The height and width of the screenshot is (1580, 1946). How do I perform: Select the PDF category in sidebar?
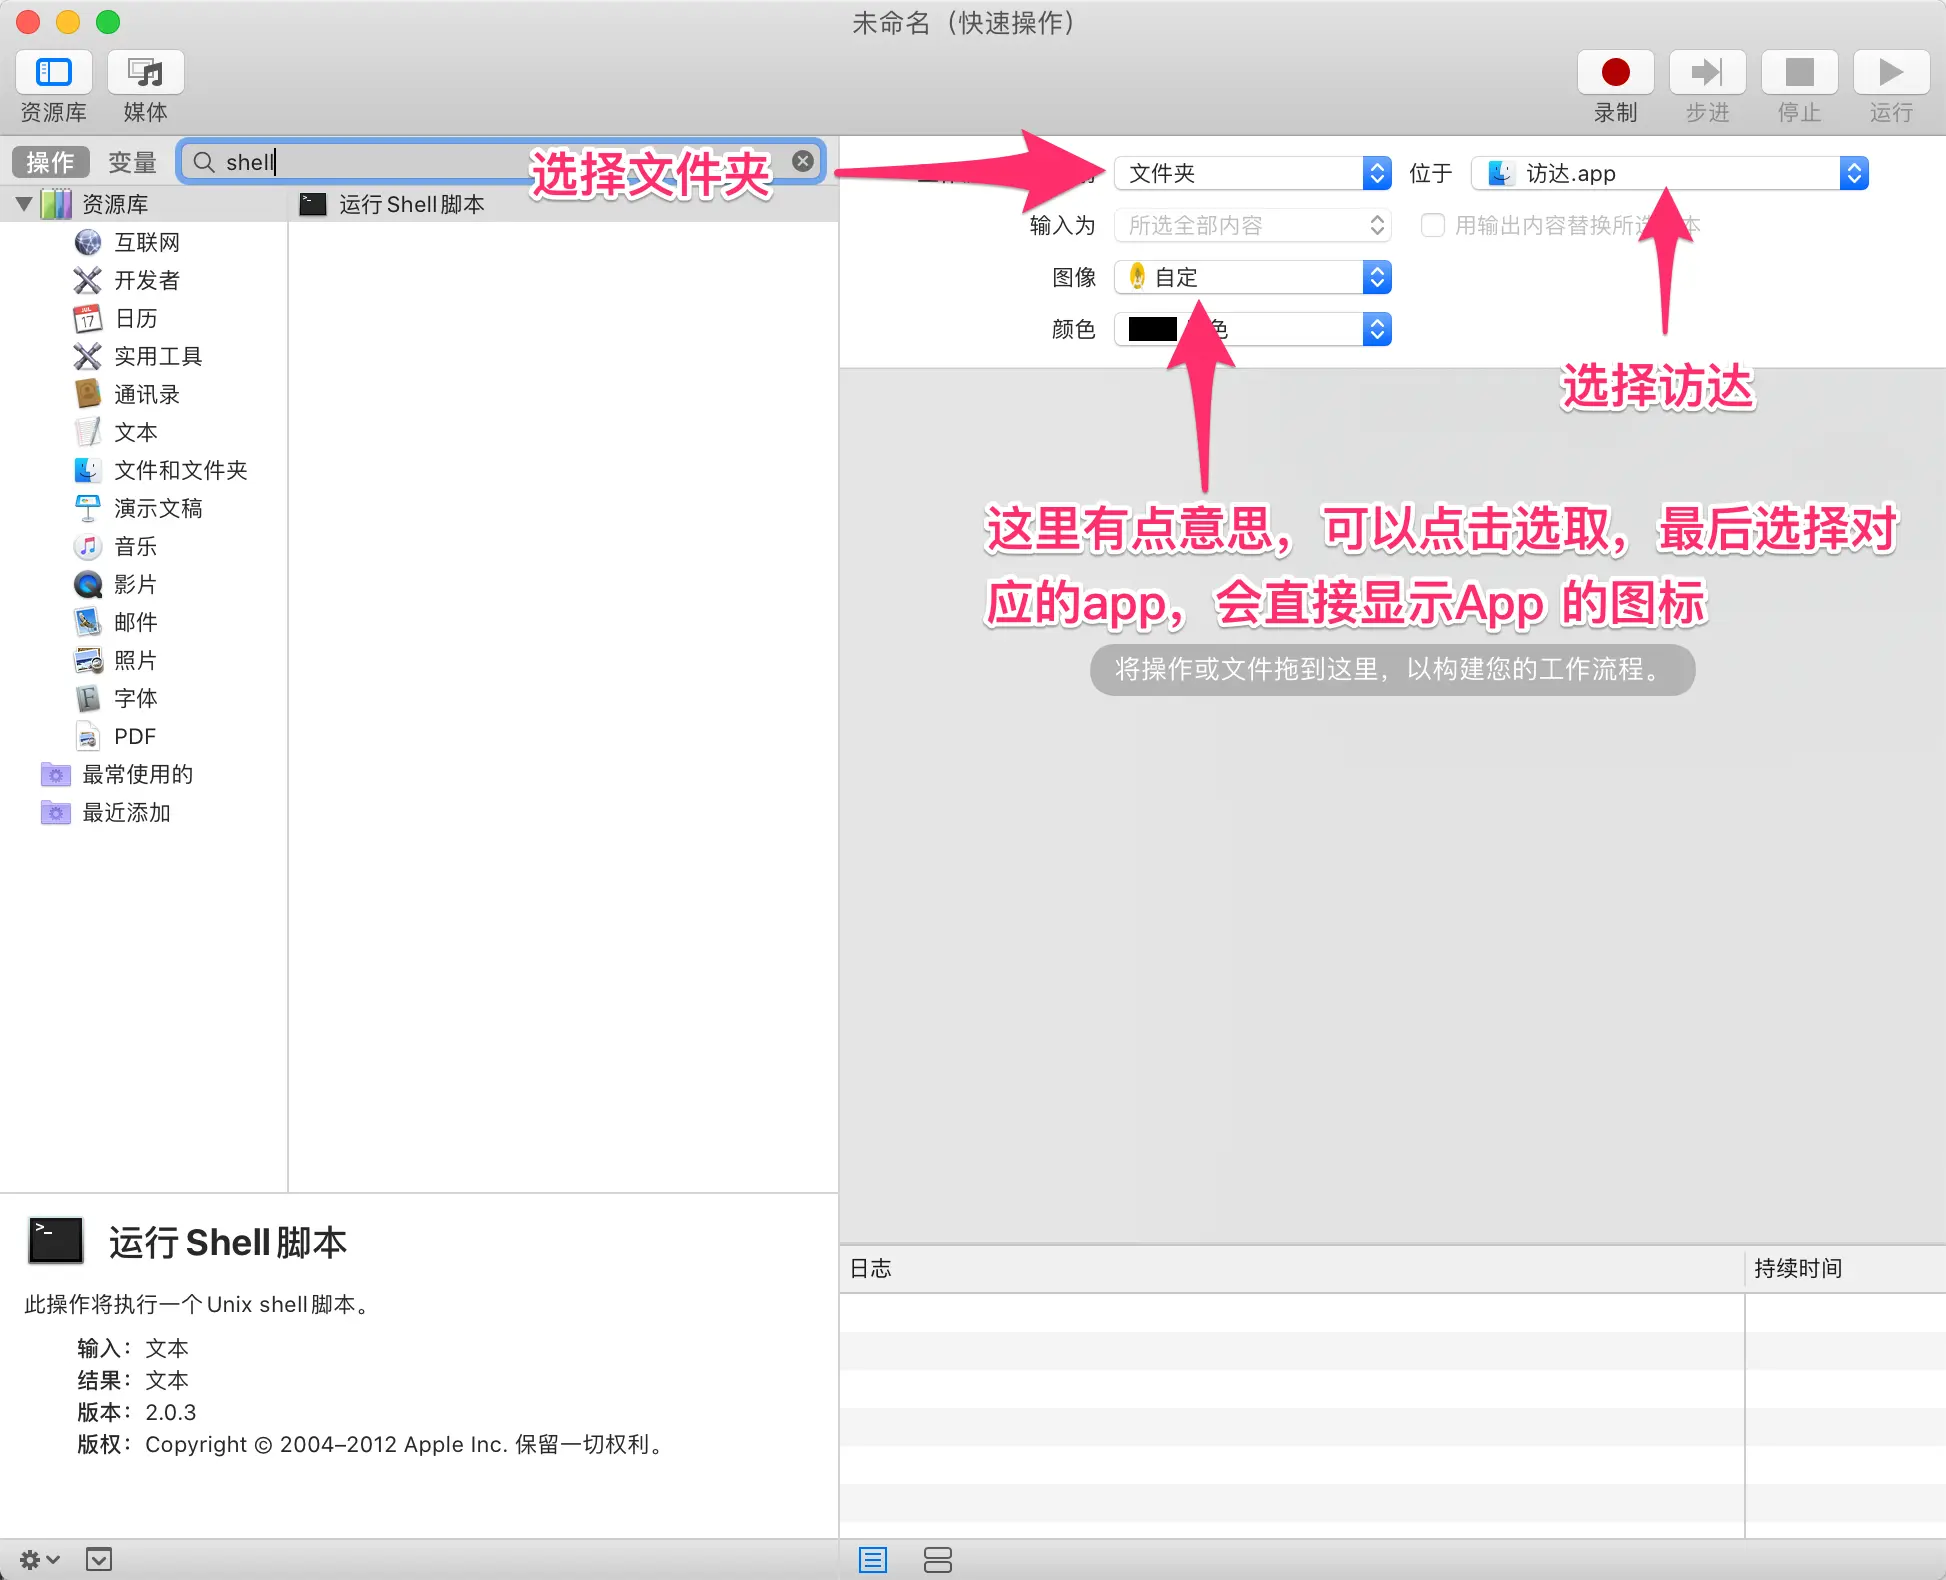pos(134,736)
